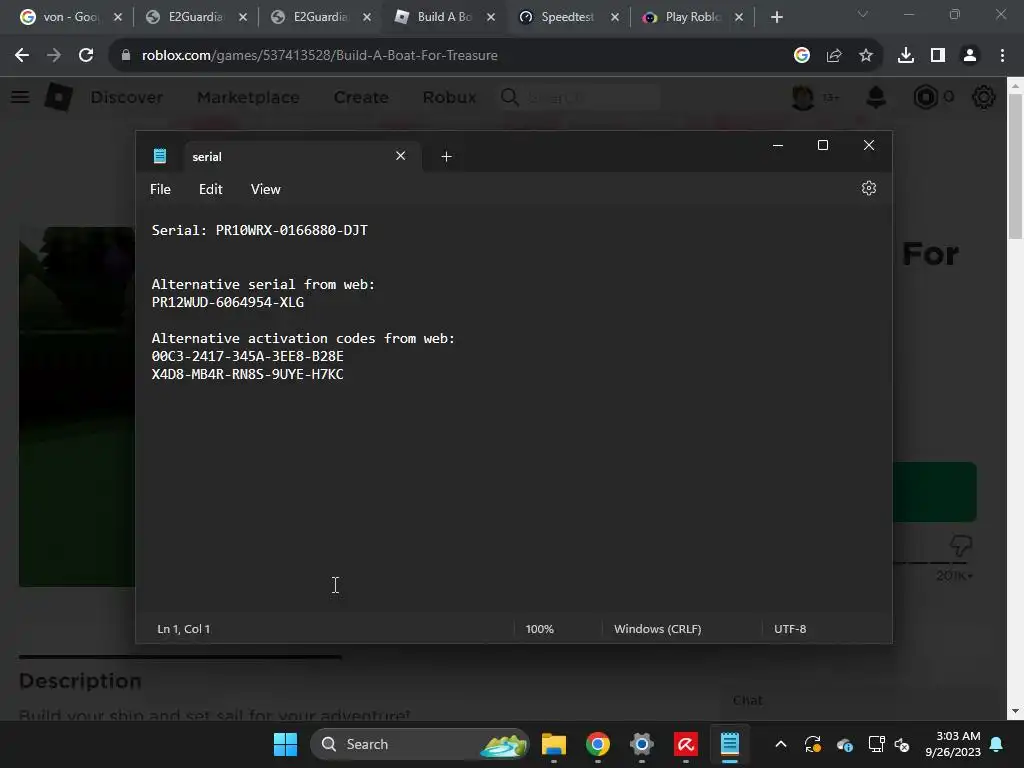This screenshot has height=768, width=1024.
Task: Add a new Notepad tab
Action: tap(446, 156)
